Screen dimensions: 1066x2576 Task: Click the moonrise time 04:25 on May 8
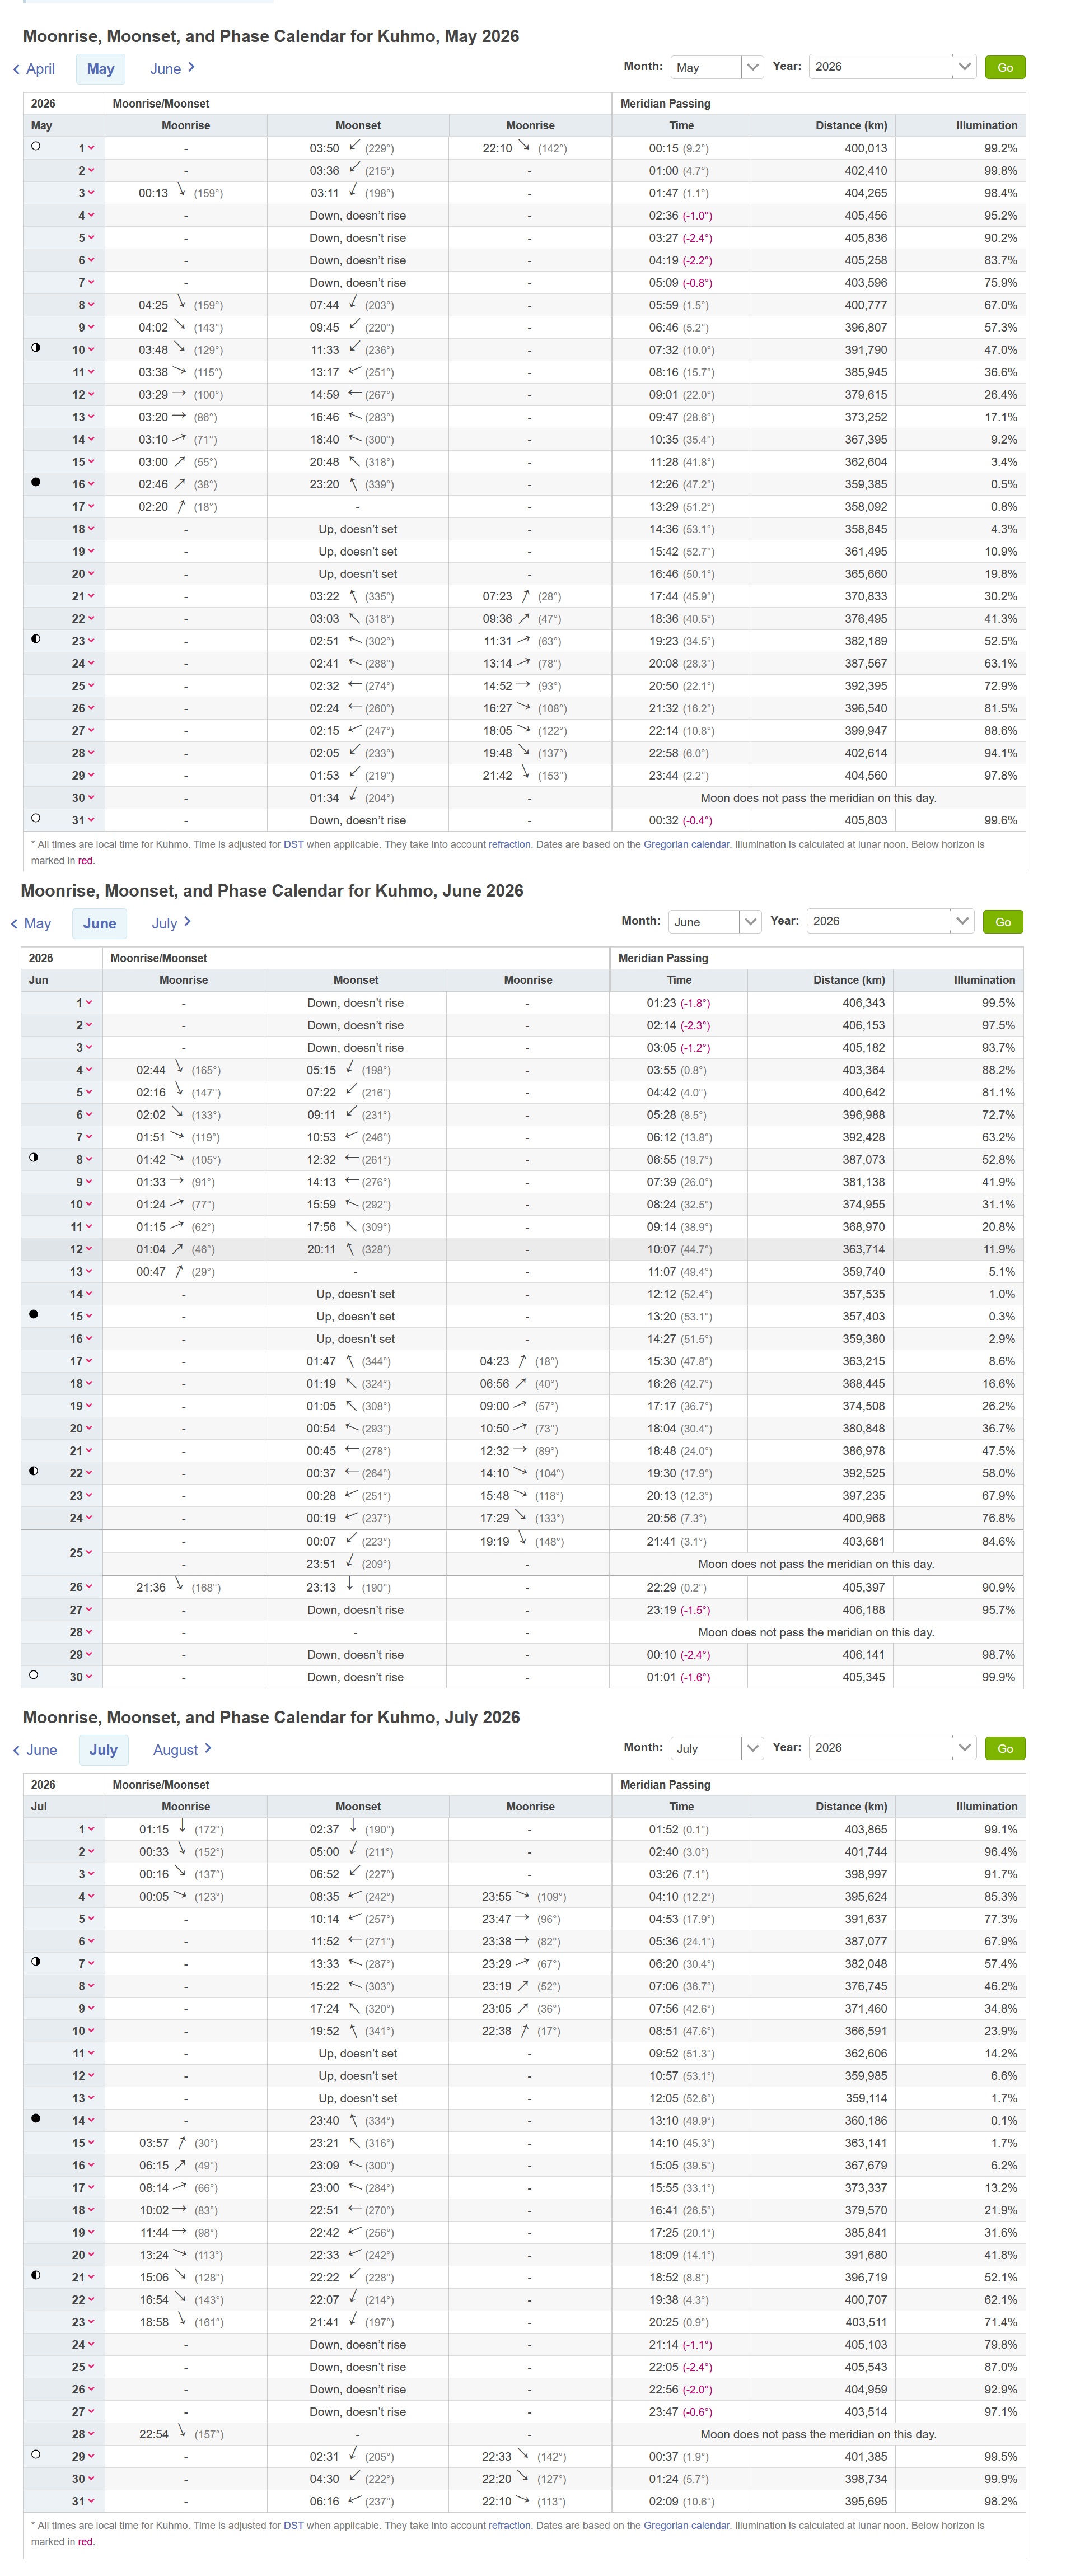153,305
